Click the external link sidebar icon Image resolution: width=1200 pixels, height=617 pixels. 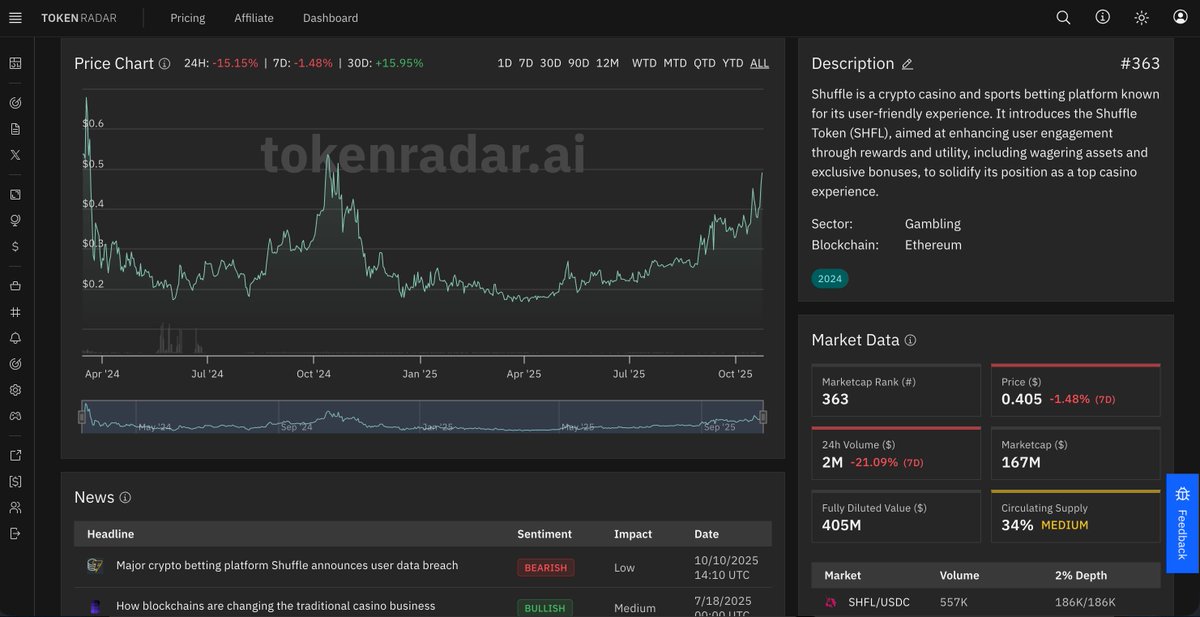(15, 456)
